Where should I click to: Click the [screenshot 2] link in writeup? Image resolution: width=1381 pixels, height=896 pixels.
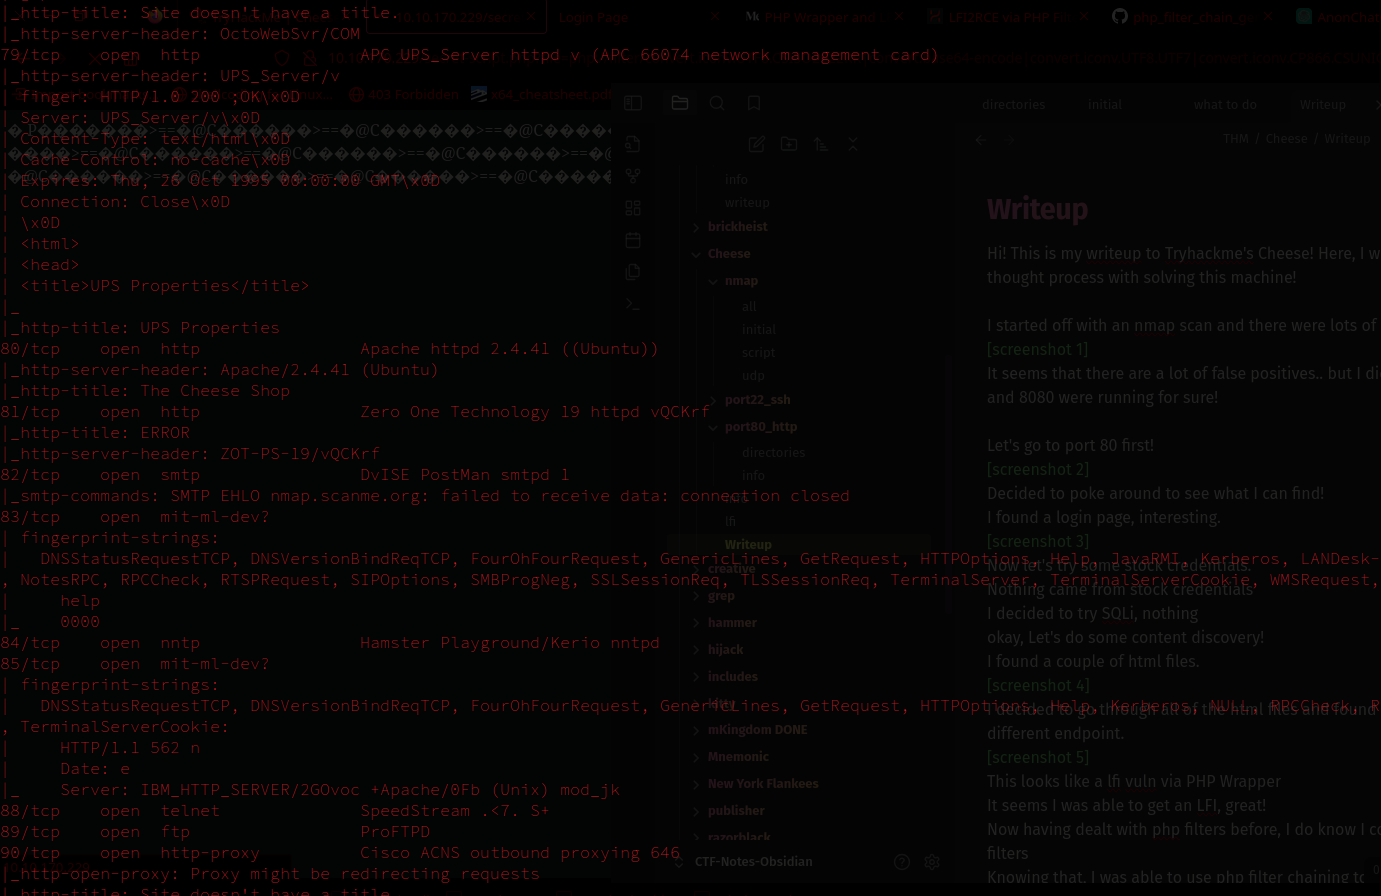click(1037, 469)
